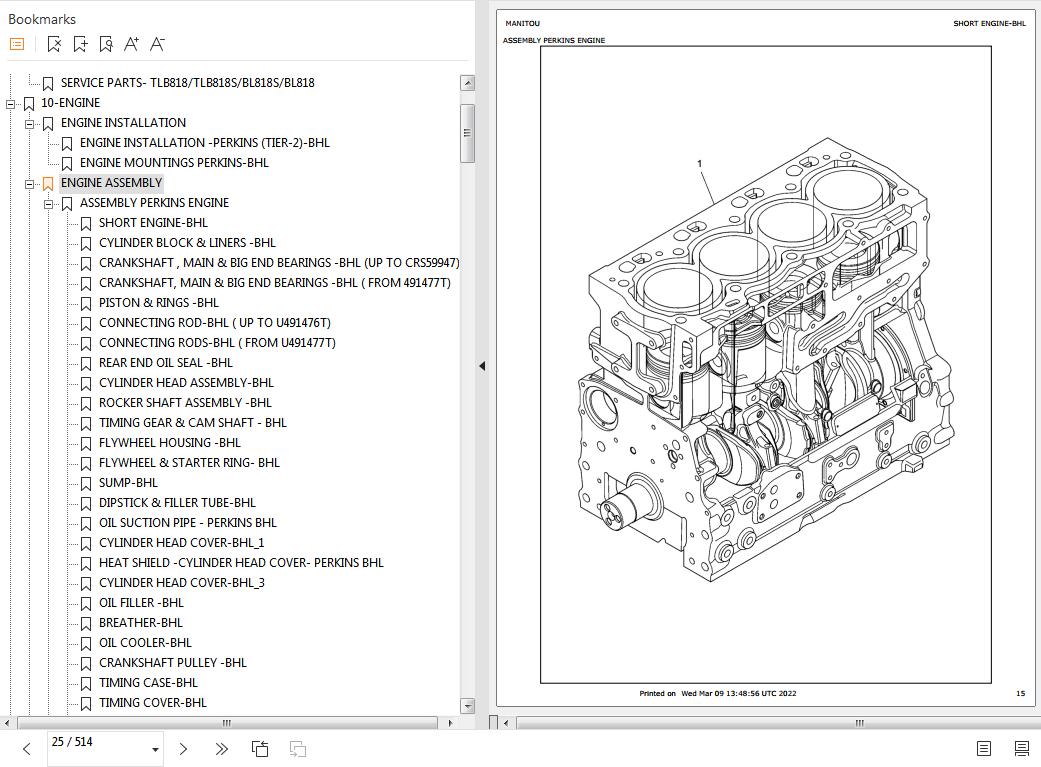The width and height of the screenshot is (1041, 767).
Task: Click the add new bookmark icon
Action: click(x=80, y=44)
